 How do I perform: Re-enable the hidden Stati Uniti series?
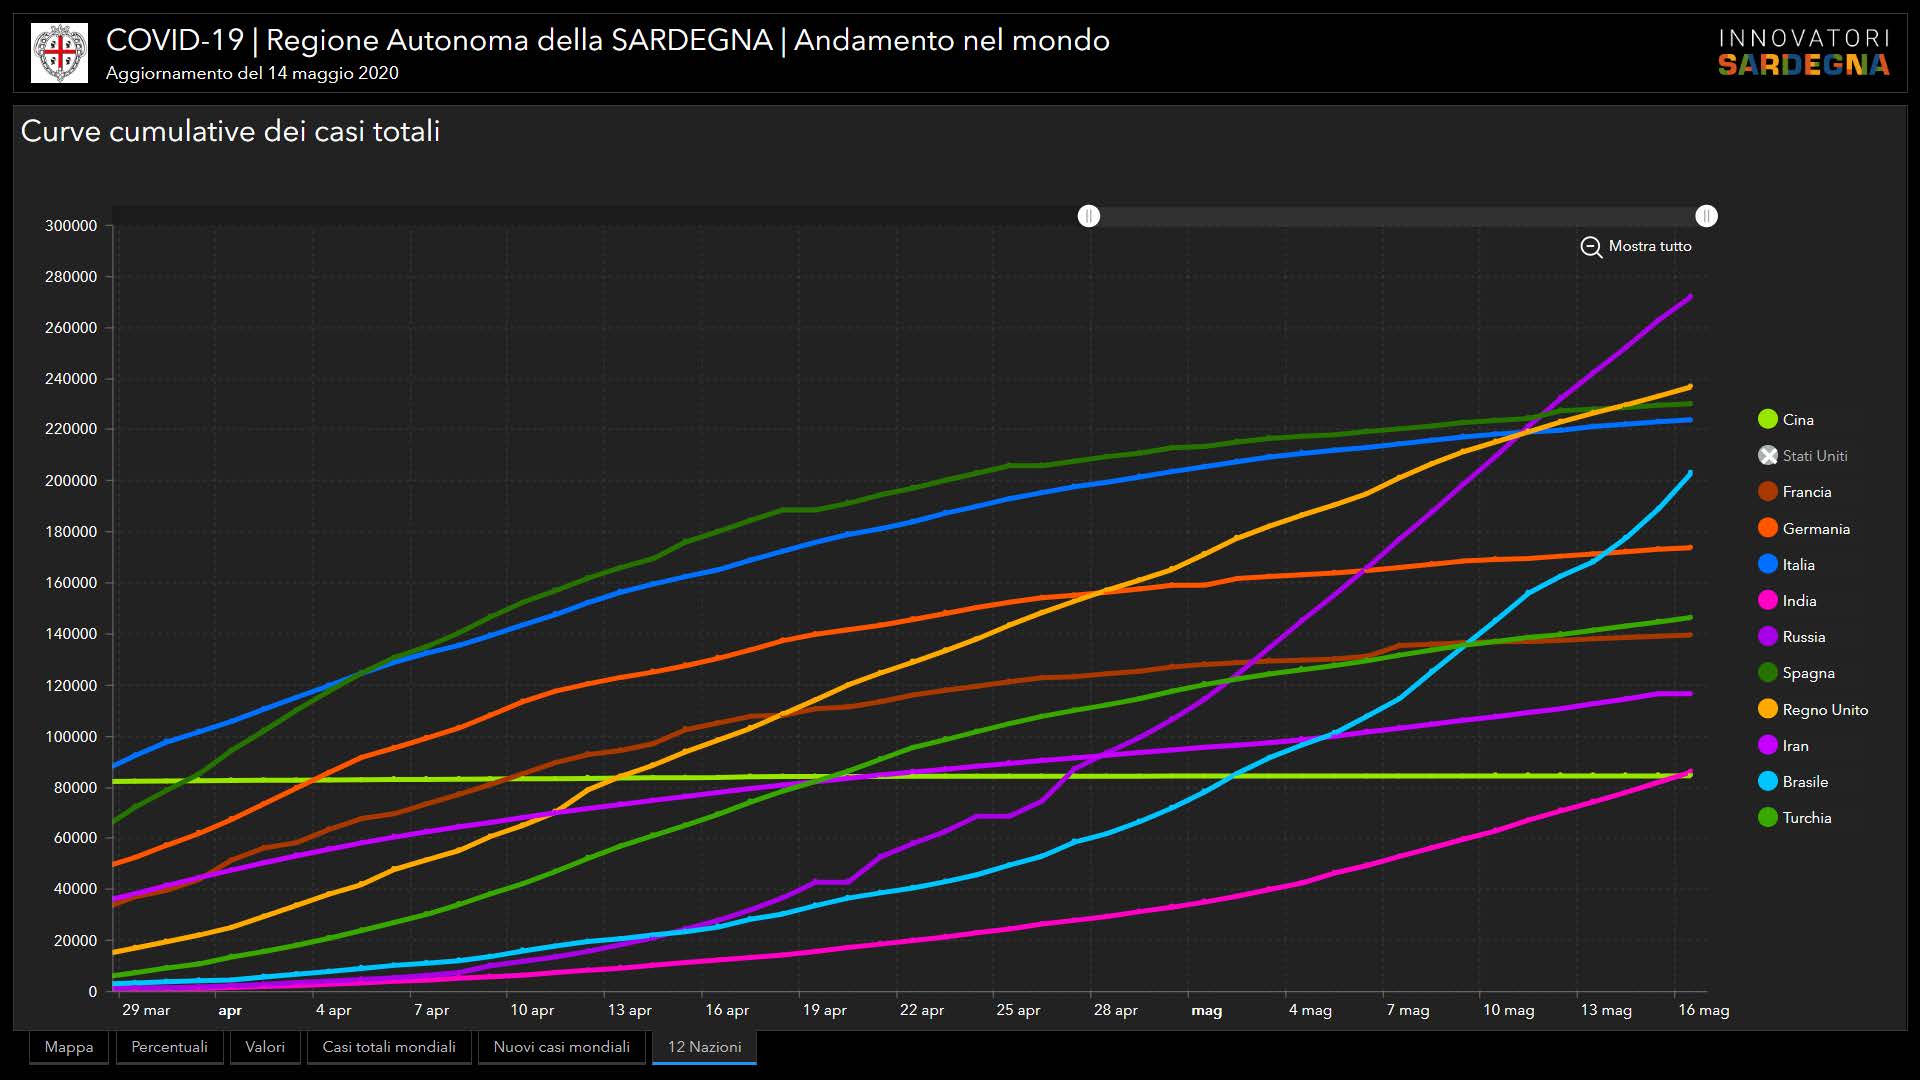point(1767,456)
